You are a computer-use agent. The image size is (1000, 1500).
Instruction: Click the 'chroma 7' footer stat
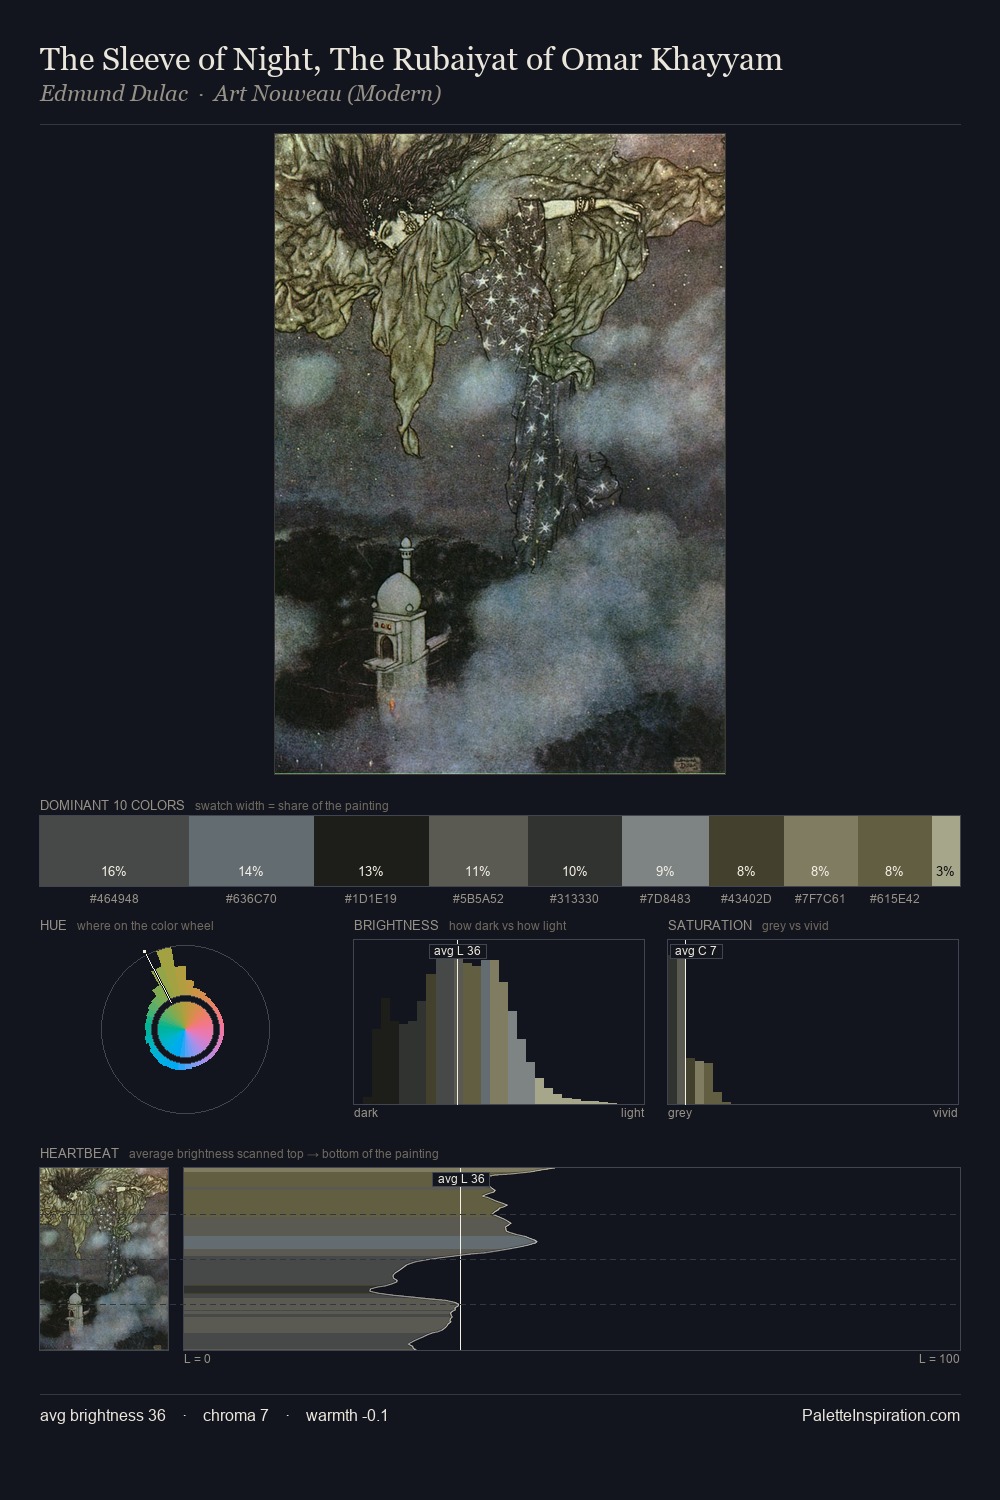[x=236, y=1415]
